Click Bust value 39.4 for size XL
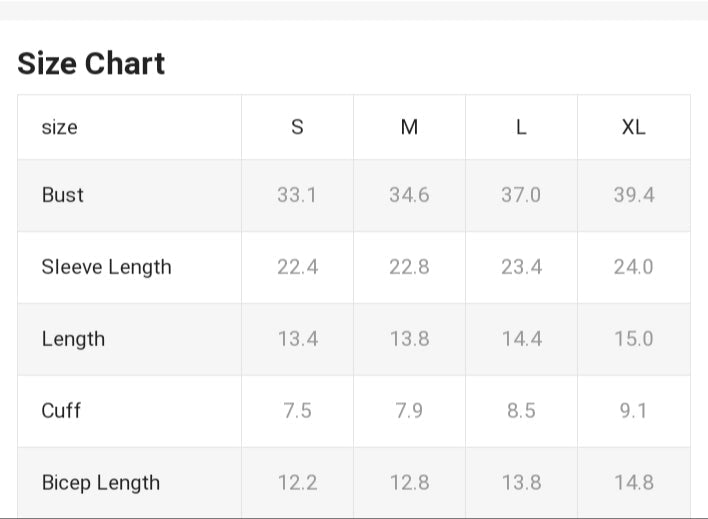The width and height of the screenshot is (708, 519). pos(633,195)
